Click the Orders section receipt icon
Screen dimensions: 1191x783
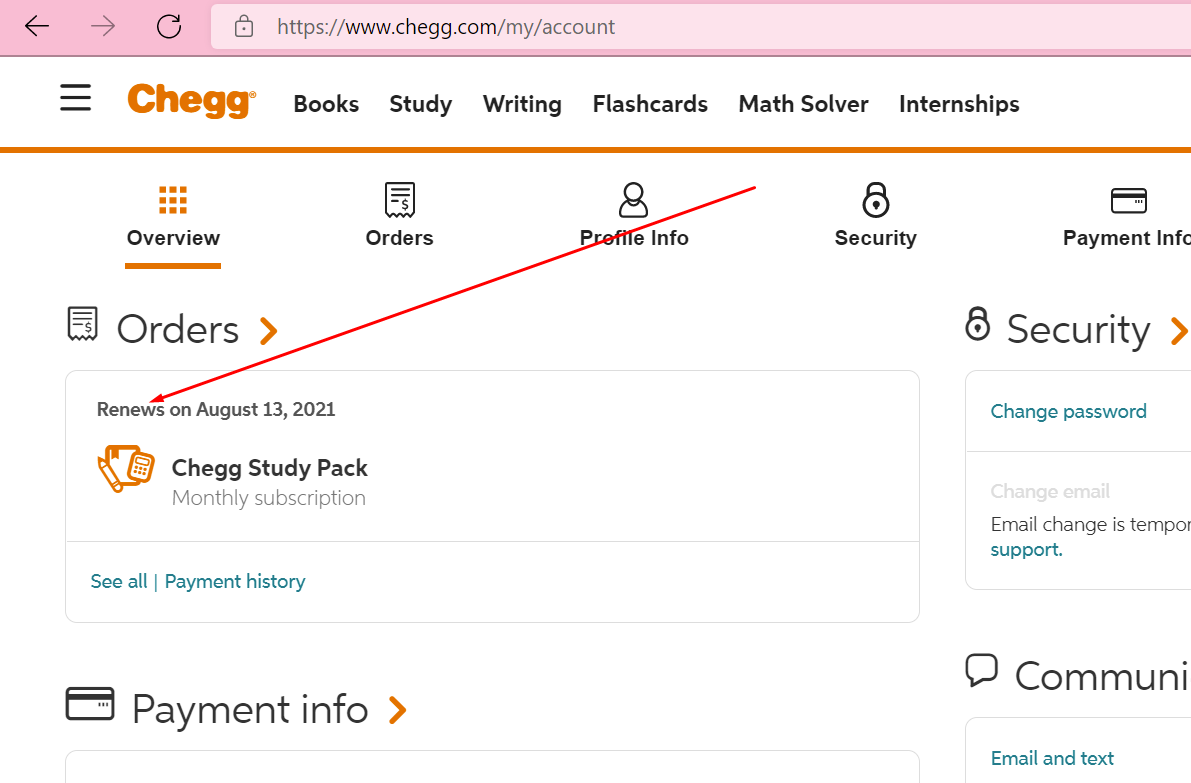pos(83,324)
